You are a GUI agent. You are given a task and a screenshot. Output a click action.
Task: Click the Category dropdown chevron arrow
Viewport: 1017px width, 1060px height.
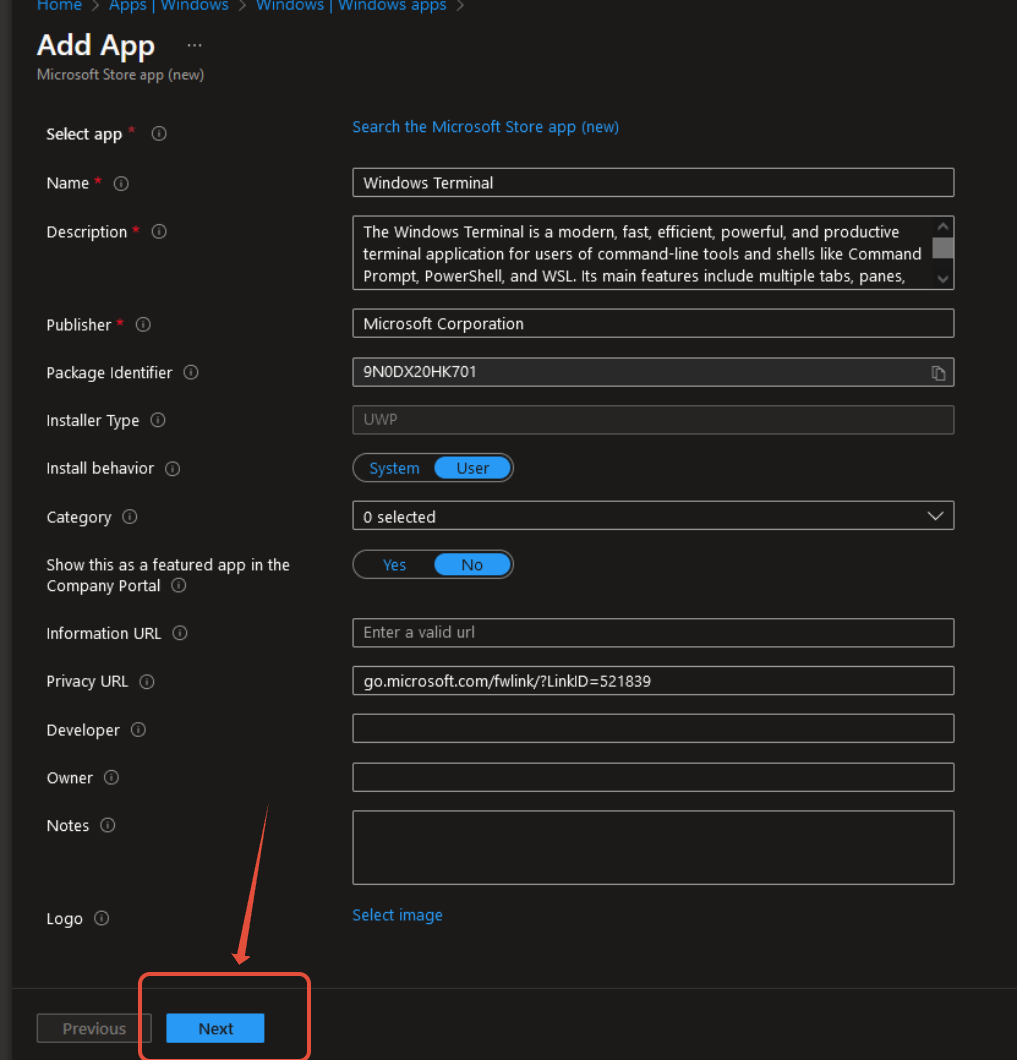click(x=935, y=516)
